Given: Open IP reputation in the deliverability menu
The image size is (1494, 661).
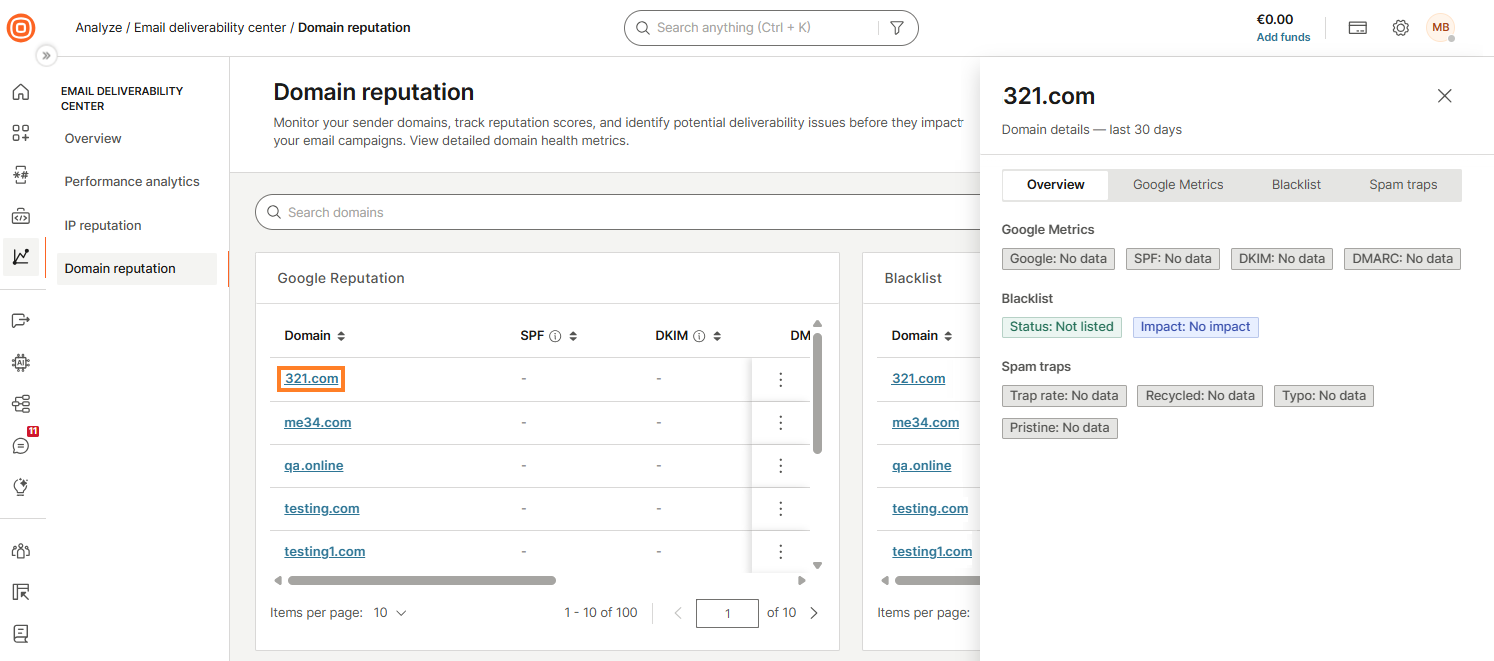Looking at the screenshot, I should coord(103,226).
